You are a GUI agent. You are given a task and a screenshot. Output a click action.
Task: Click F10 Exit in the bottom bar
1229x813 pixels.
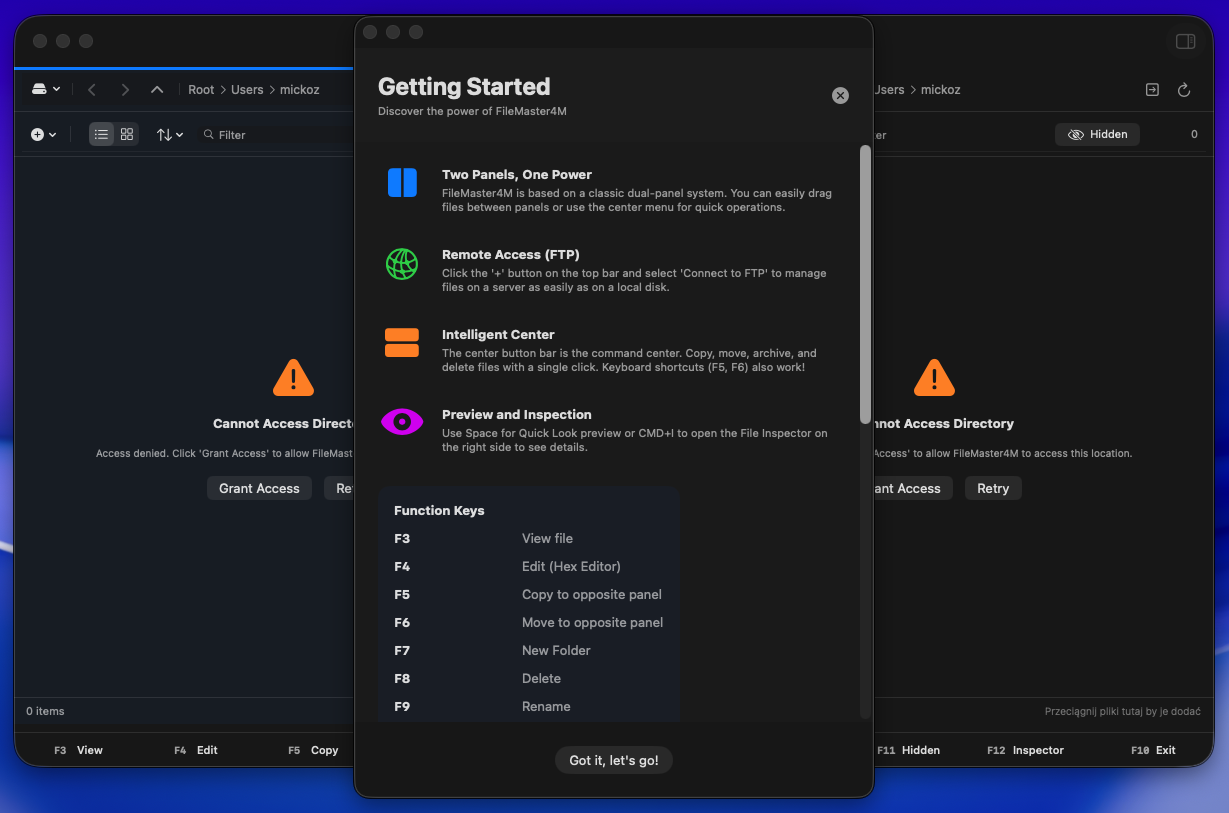(x=1153, y=750)
